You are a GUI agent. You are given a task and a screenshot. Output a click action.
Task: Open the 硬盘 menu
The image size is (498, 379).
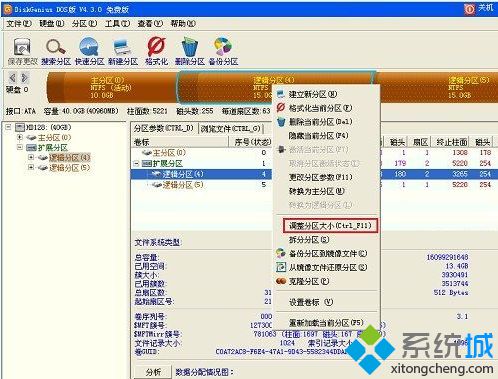52,24
